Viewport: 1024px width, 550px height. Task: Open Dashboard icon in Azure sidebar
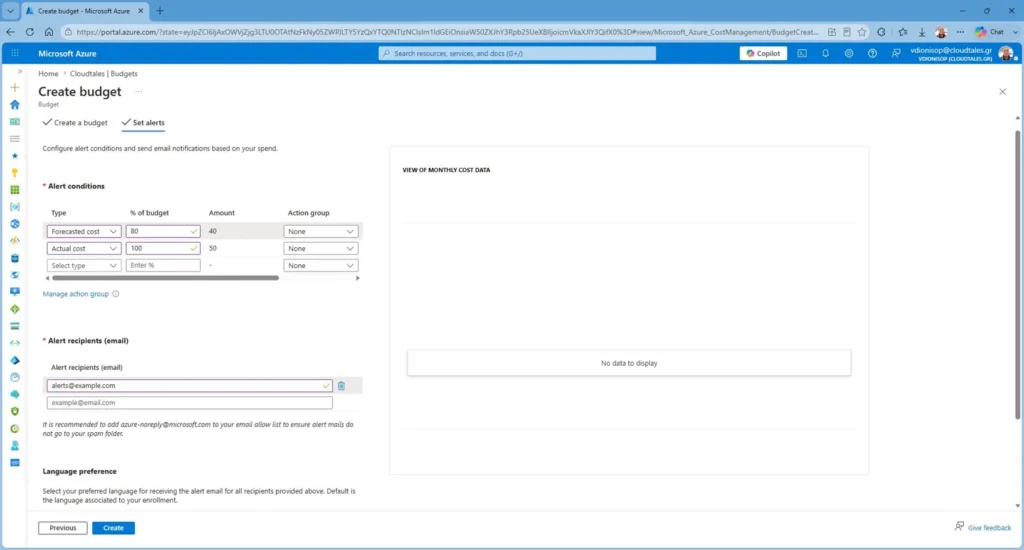pos(14,121)
